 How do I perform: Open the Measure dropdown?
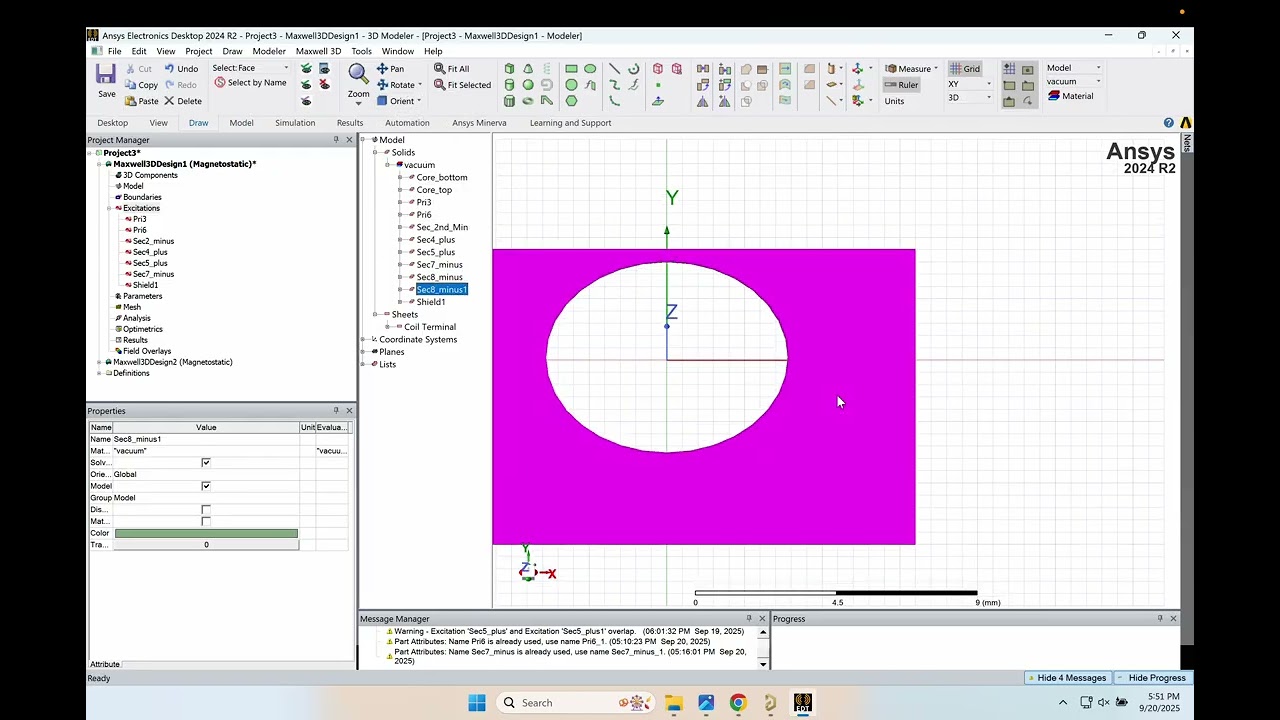[936, 69]
